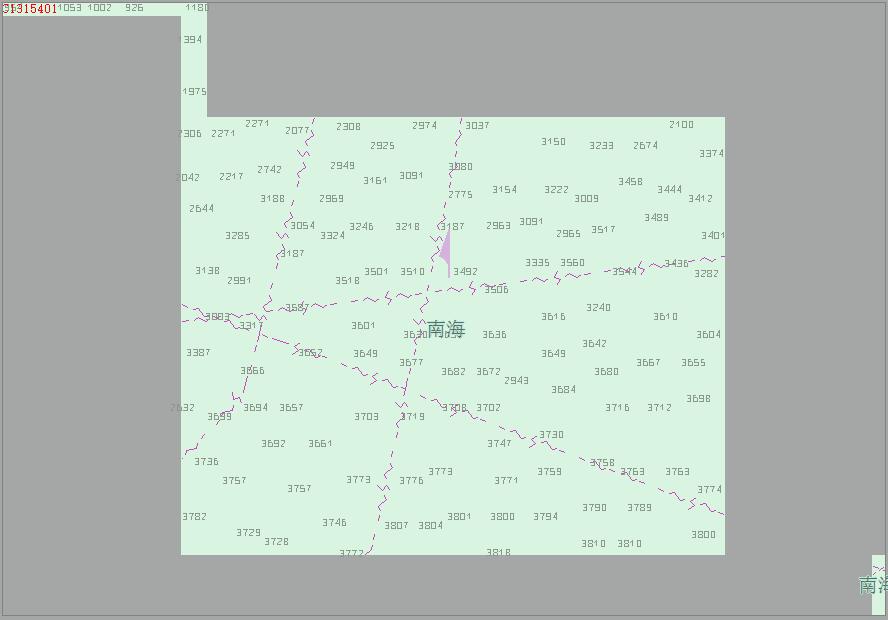Click the 3818 sounding at bottom edge
Image resolution: width=888 pixels, height=620 pixels.
[x=498, y=552]
